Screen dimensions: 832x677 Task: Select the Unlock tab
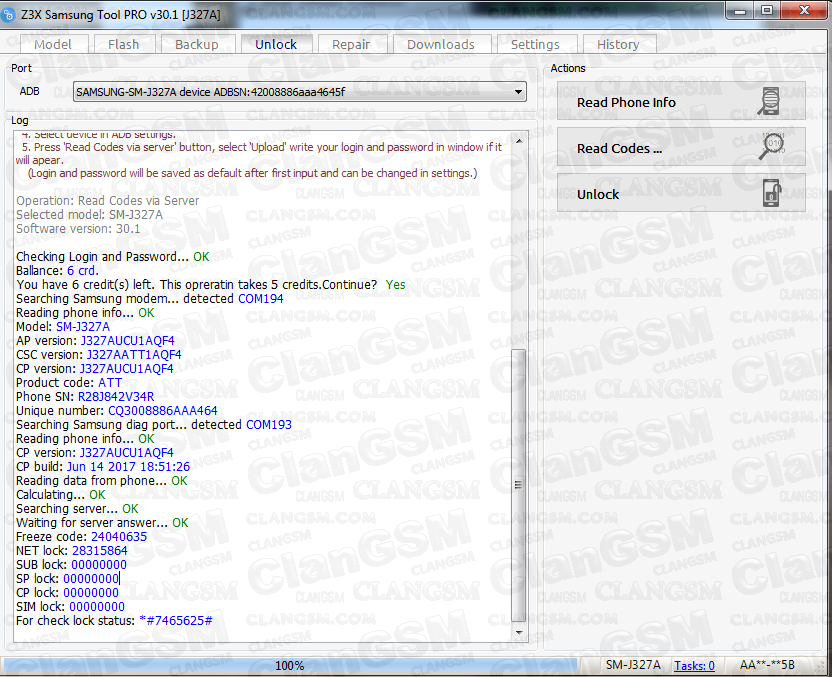pyautogui.click(x=276, y=44)
